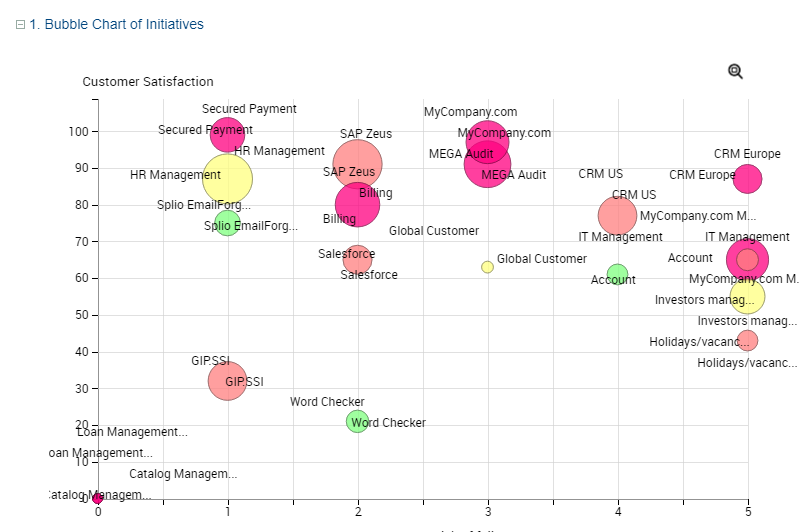This screenshot has width=800, height=532.
Task: Select the pink MEGA Audit bubble
Action: coord(488,165)
